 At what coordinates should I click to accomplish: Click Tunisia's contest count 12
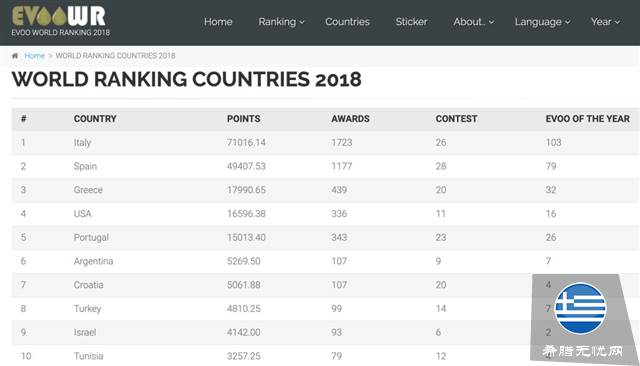[441, 356]
